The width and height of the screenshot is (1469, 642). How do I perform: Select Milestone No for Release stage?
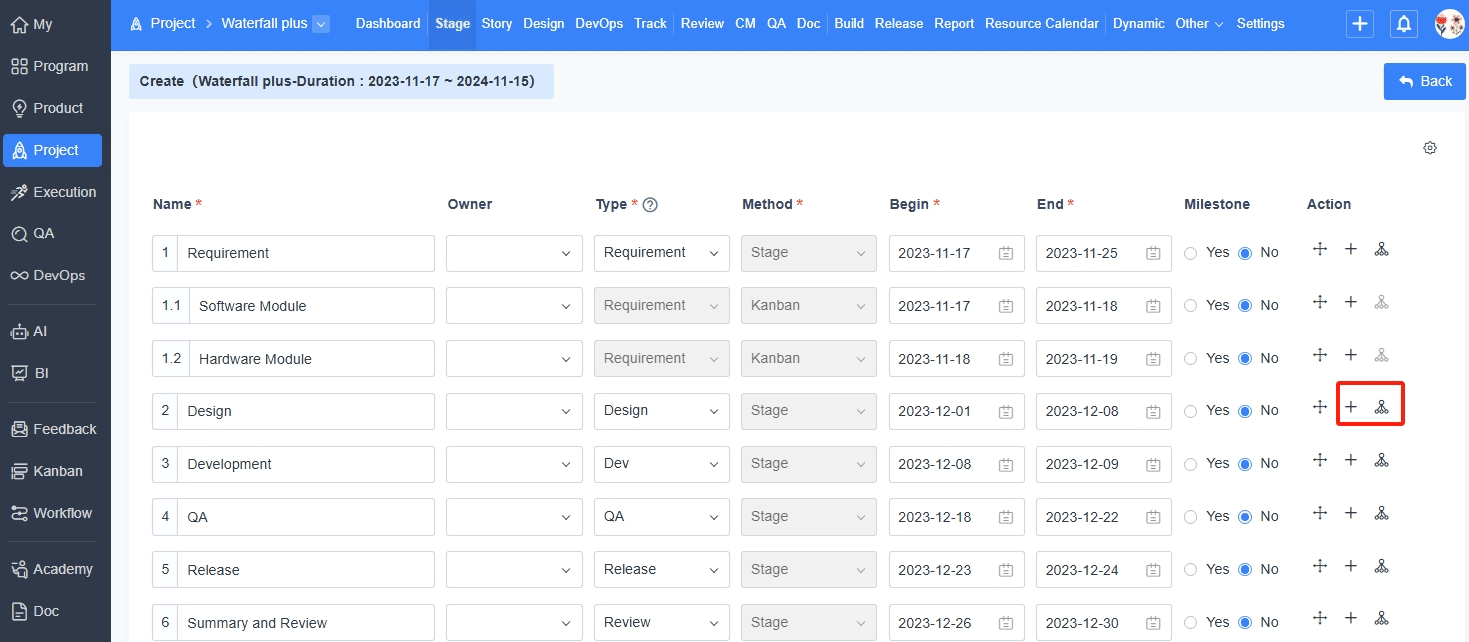(1245, 570)
